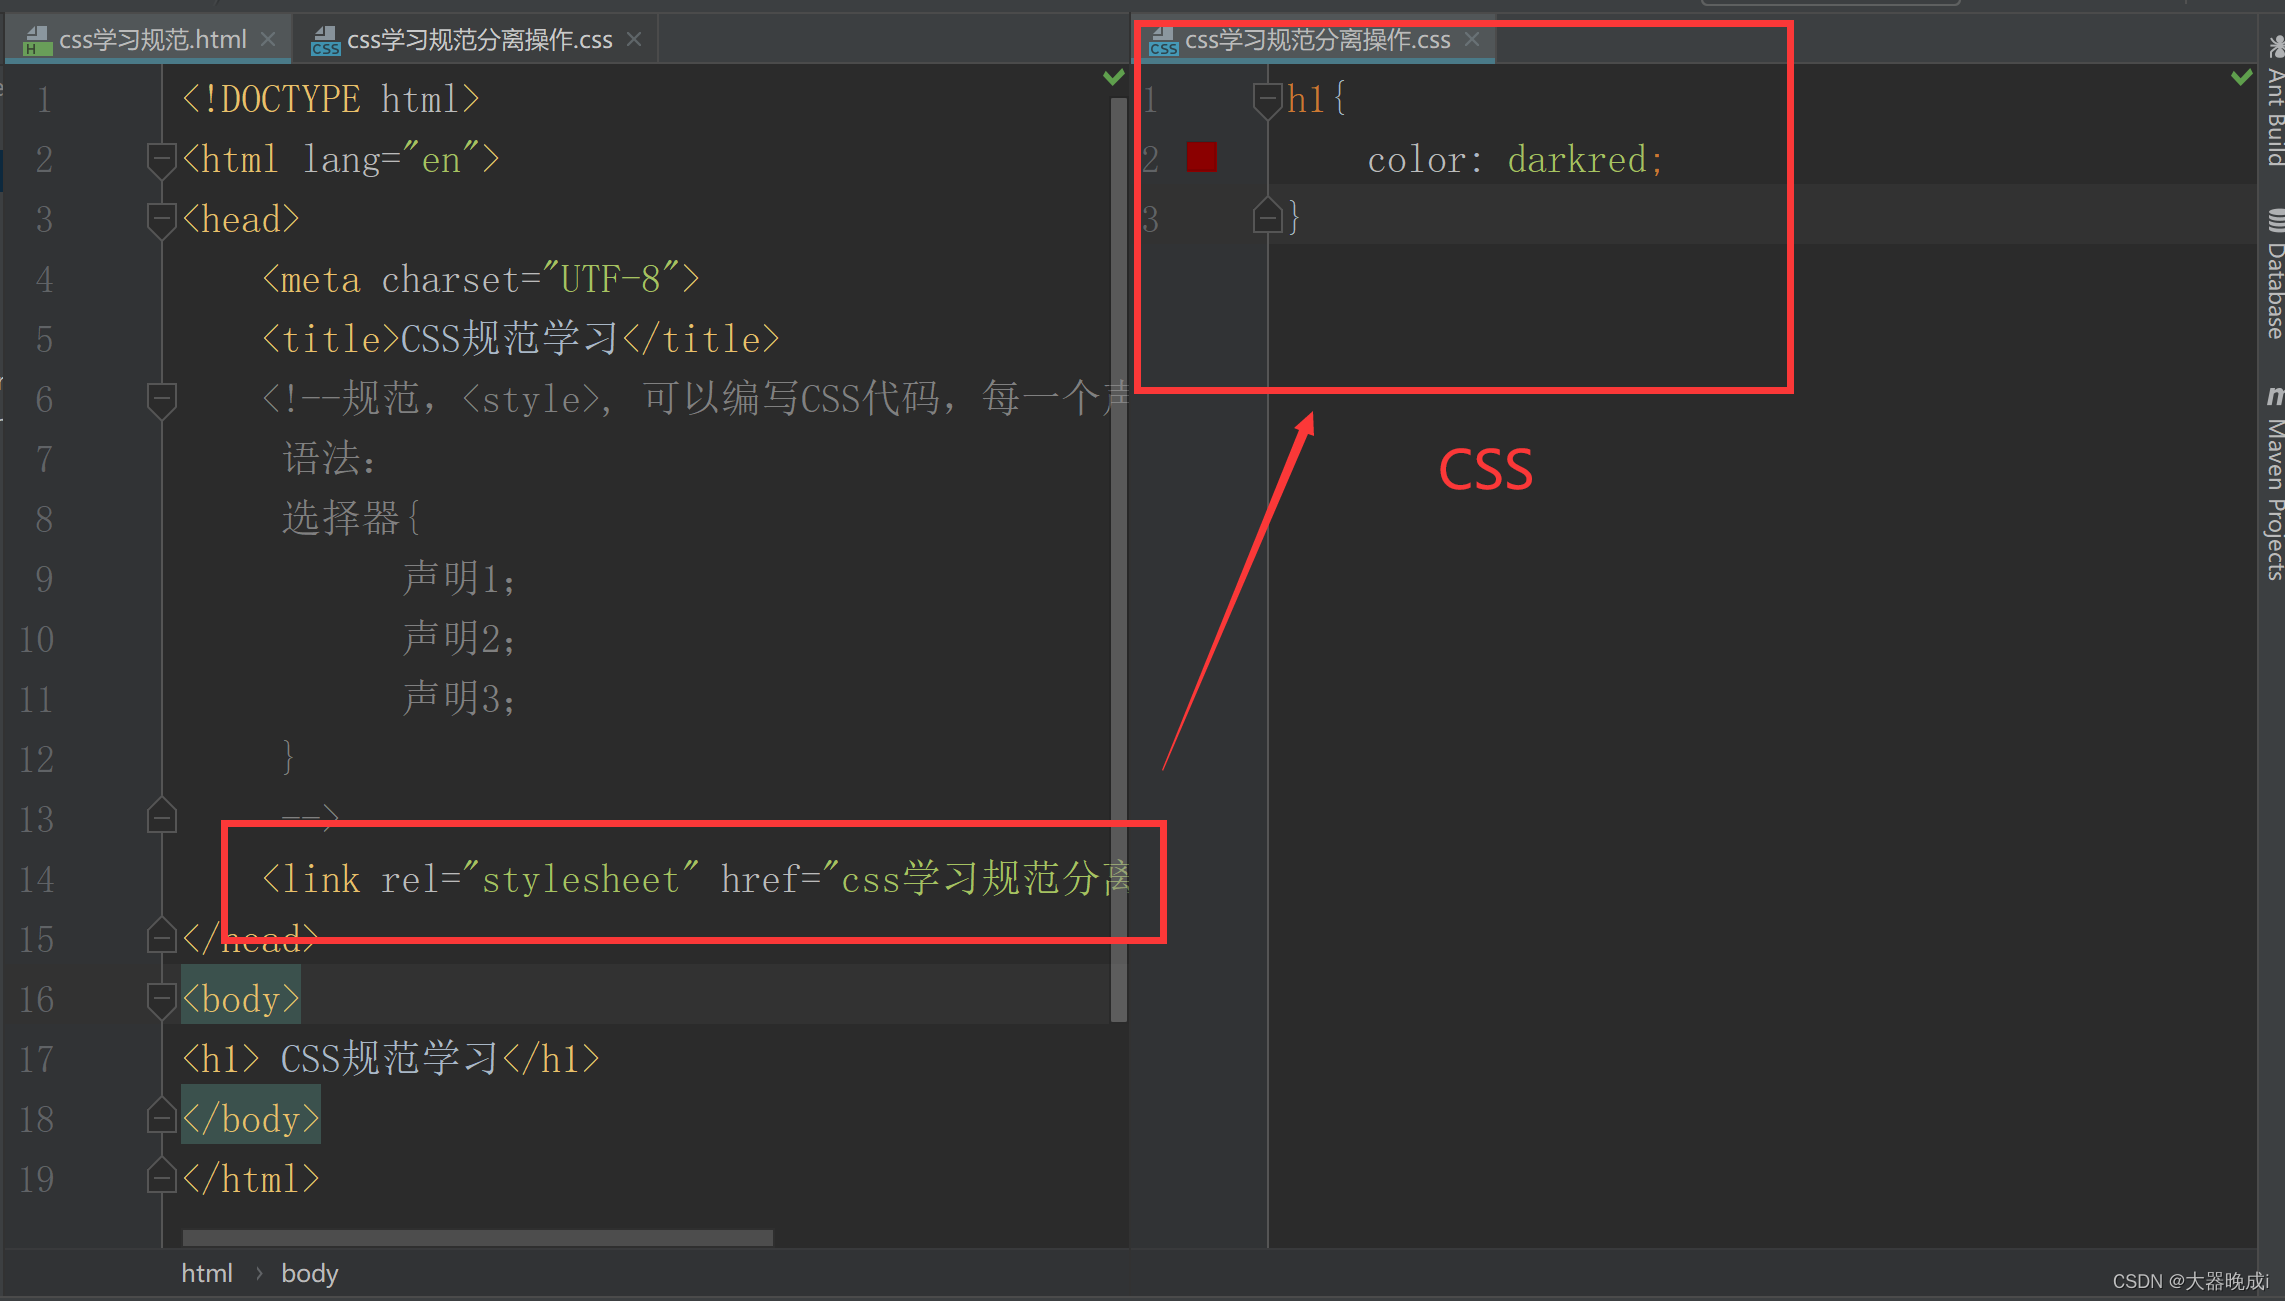Click the horizontal scrollbar of HTML editor
Image resolution: width=2285 pixels, height=1301 pixels.
(478, 1238)
